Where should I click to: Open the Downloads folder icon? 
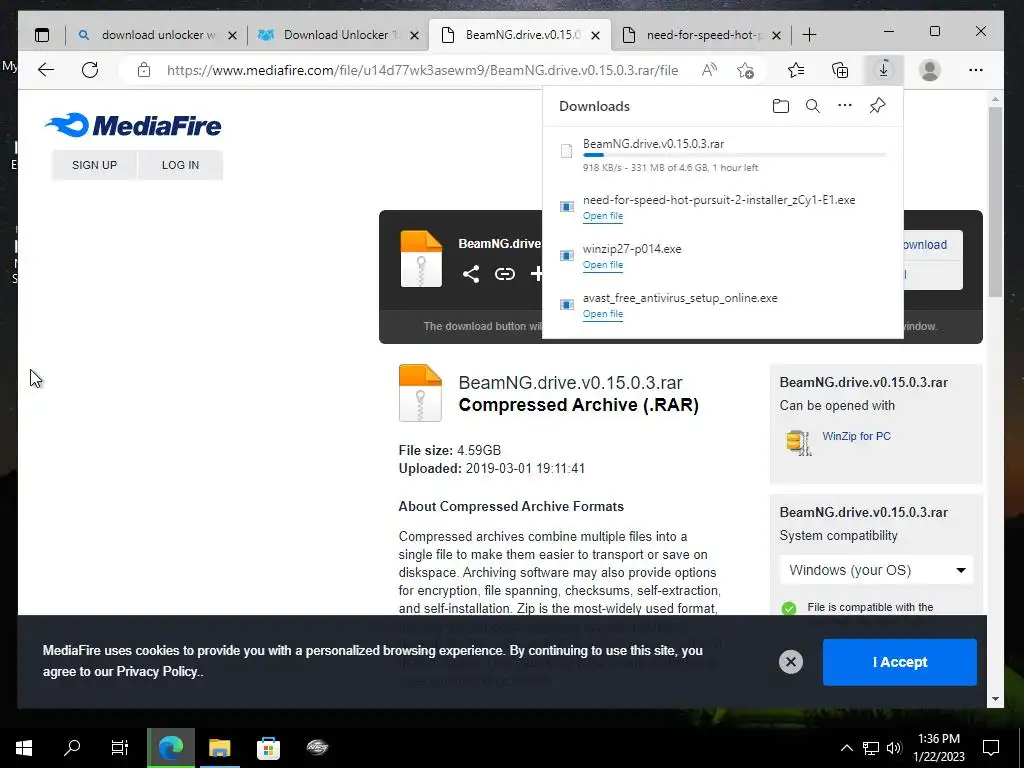point(780,106)
